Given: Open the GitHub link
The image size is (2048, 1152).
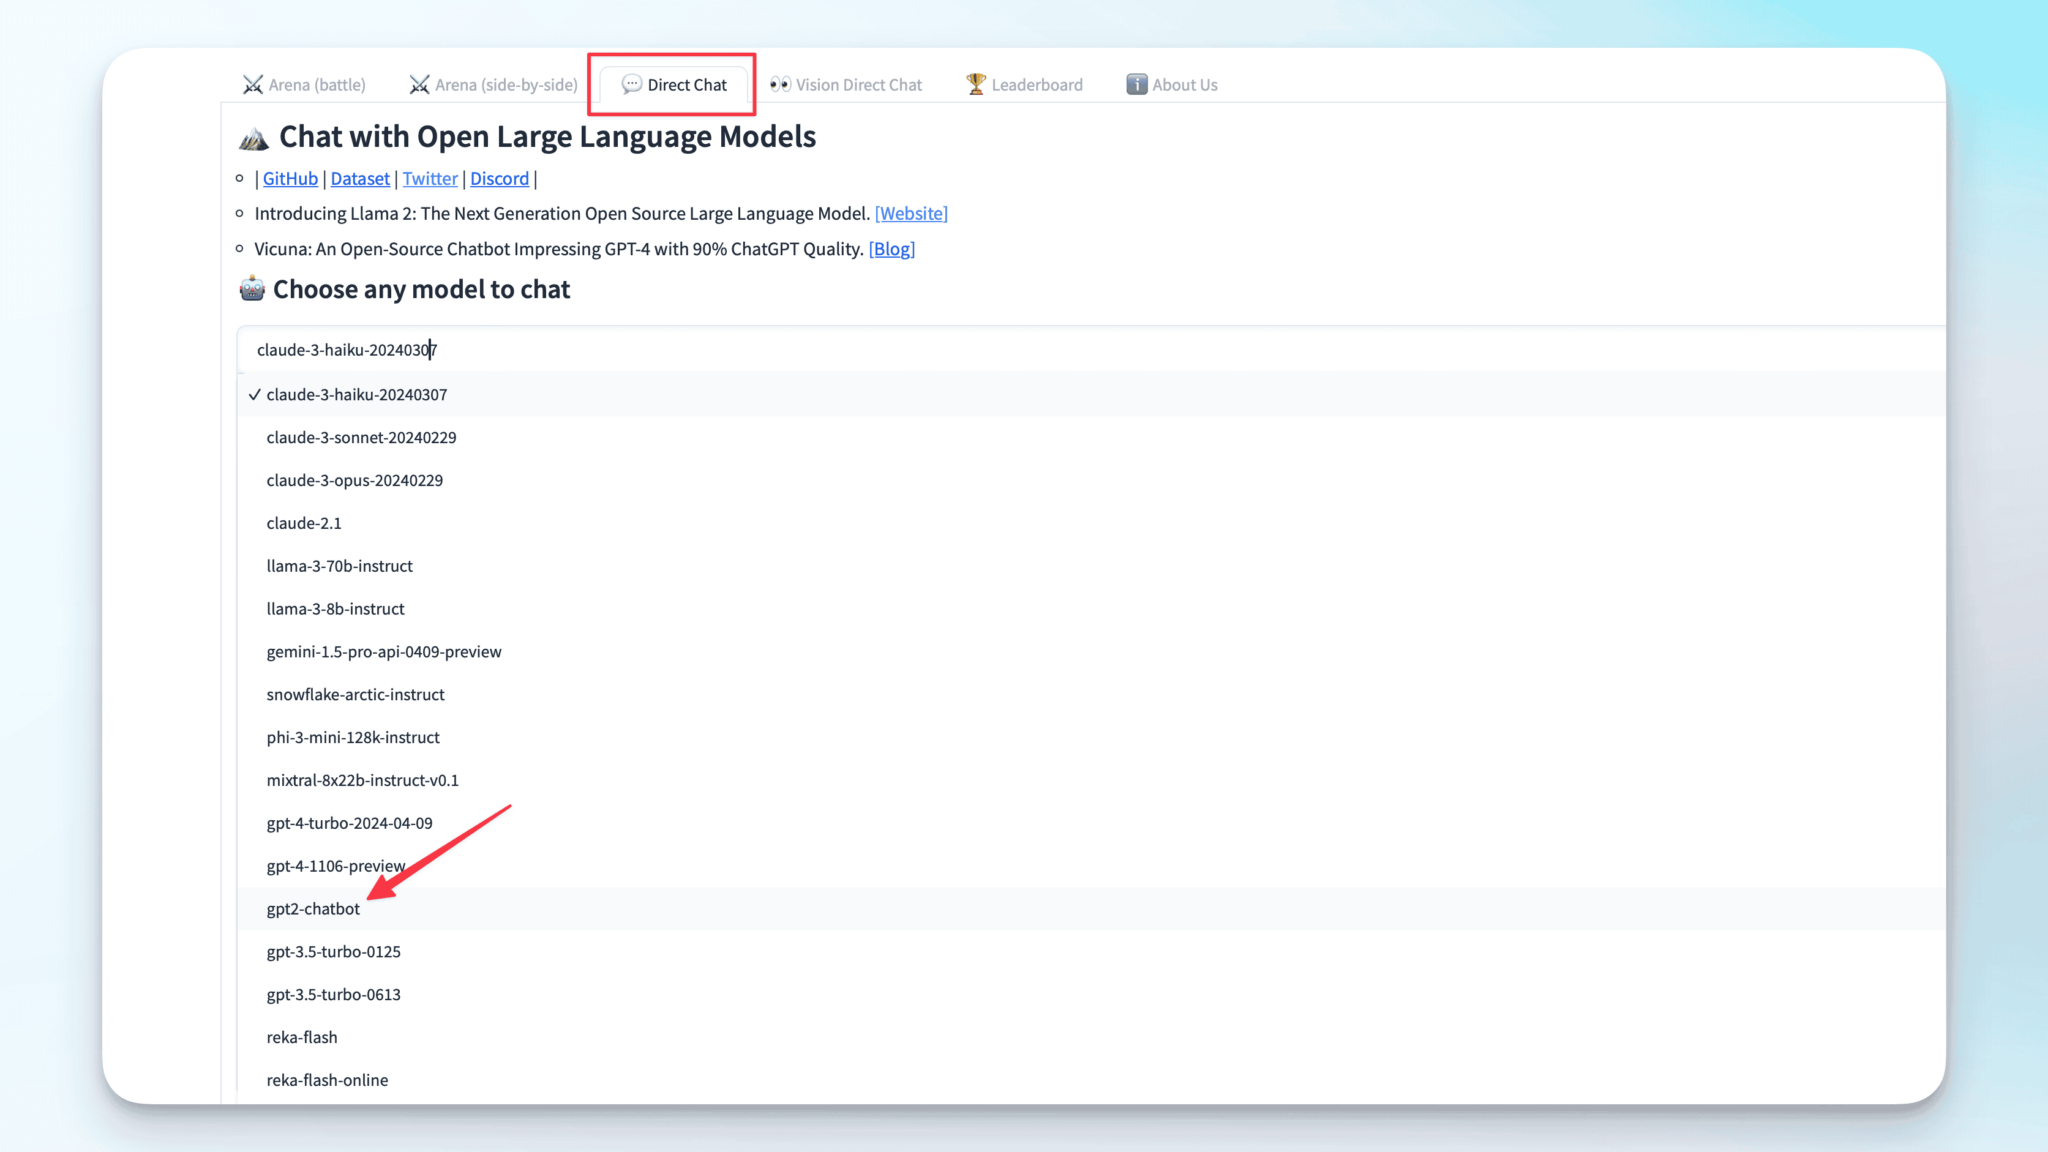Looking at the screenshot, I should [x=290, y=179].
